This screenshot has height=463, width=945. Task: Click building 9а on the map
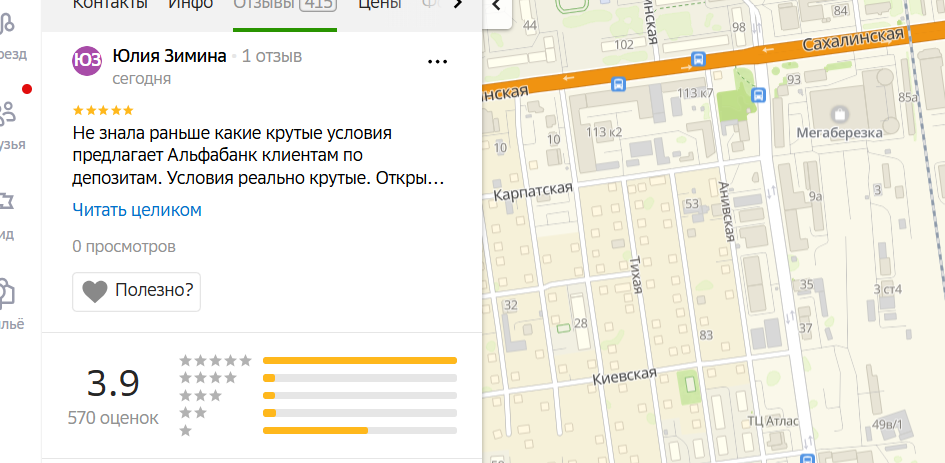(x=815, y=196)
